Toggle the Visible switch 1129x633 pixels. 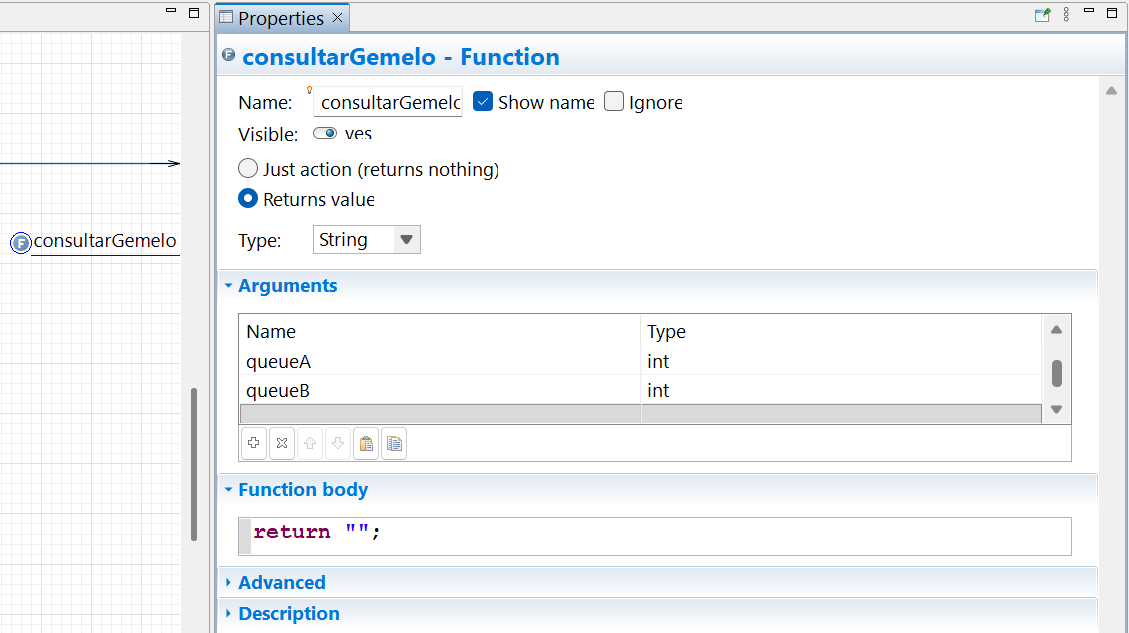pyautogui.click(x=325, y=133)
